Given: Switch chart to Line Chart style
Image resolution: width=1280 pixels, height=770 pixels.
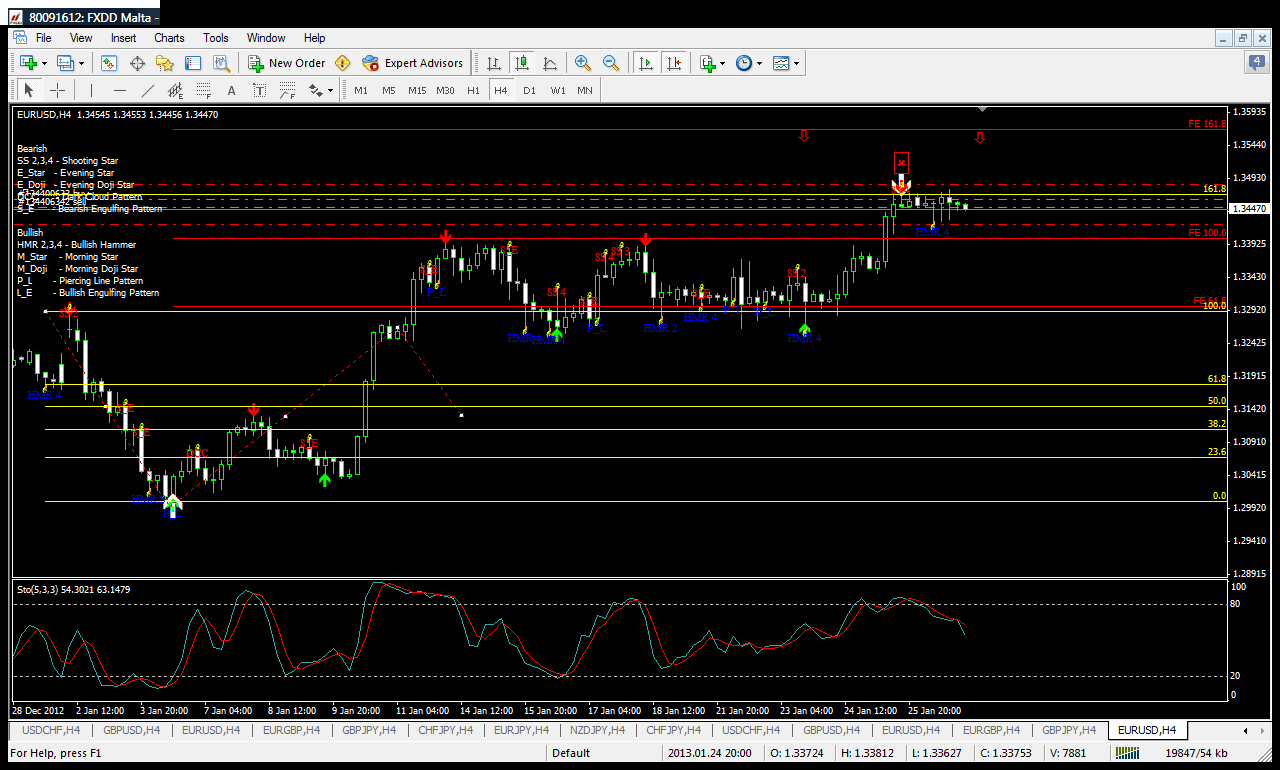Looking at the screenshot, I should tap(549, 63).
